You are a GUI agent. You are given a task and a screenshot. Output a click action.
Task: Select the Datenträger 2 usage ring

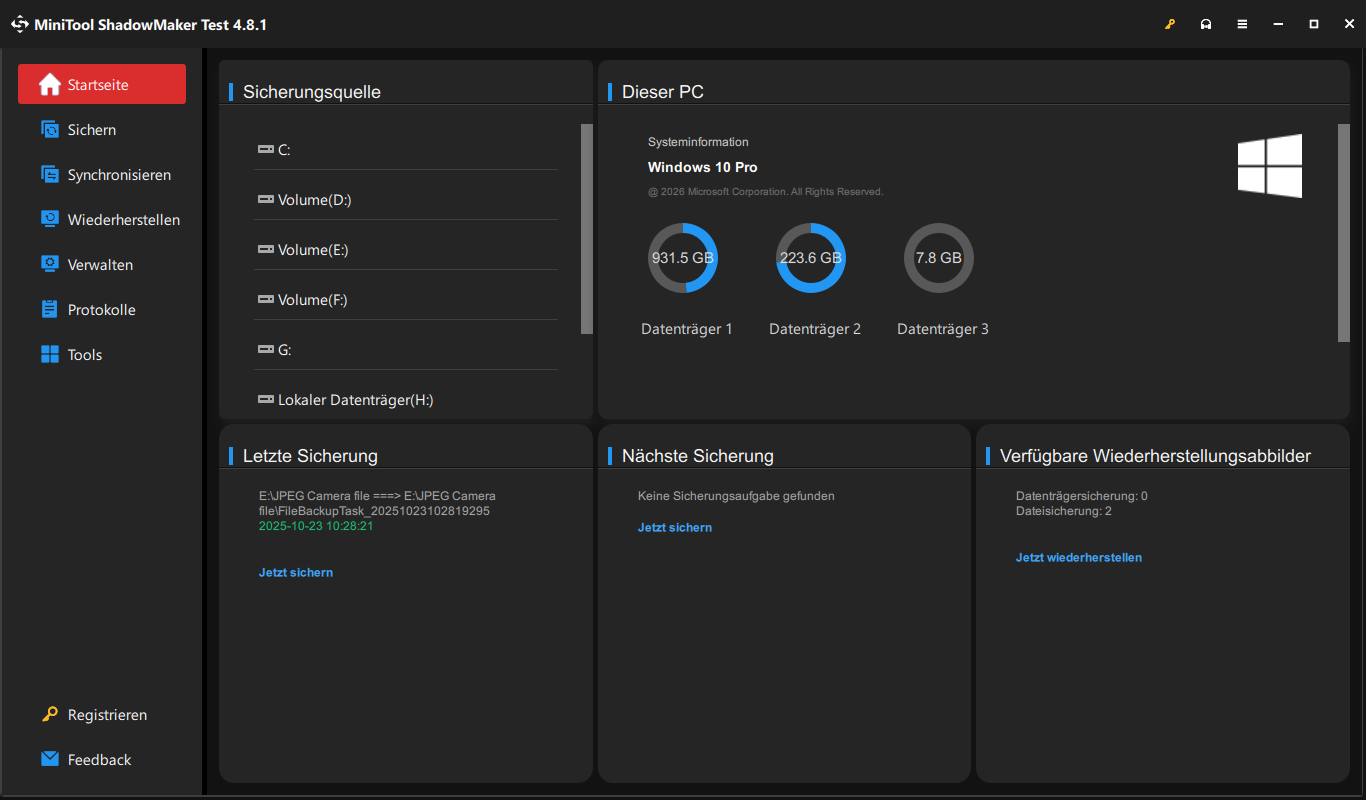[x=811, y=258]
